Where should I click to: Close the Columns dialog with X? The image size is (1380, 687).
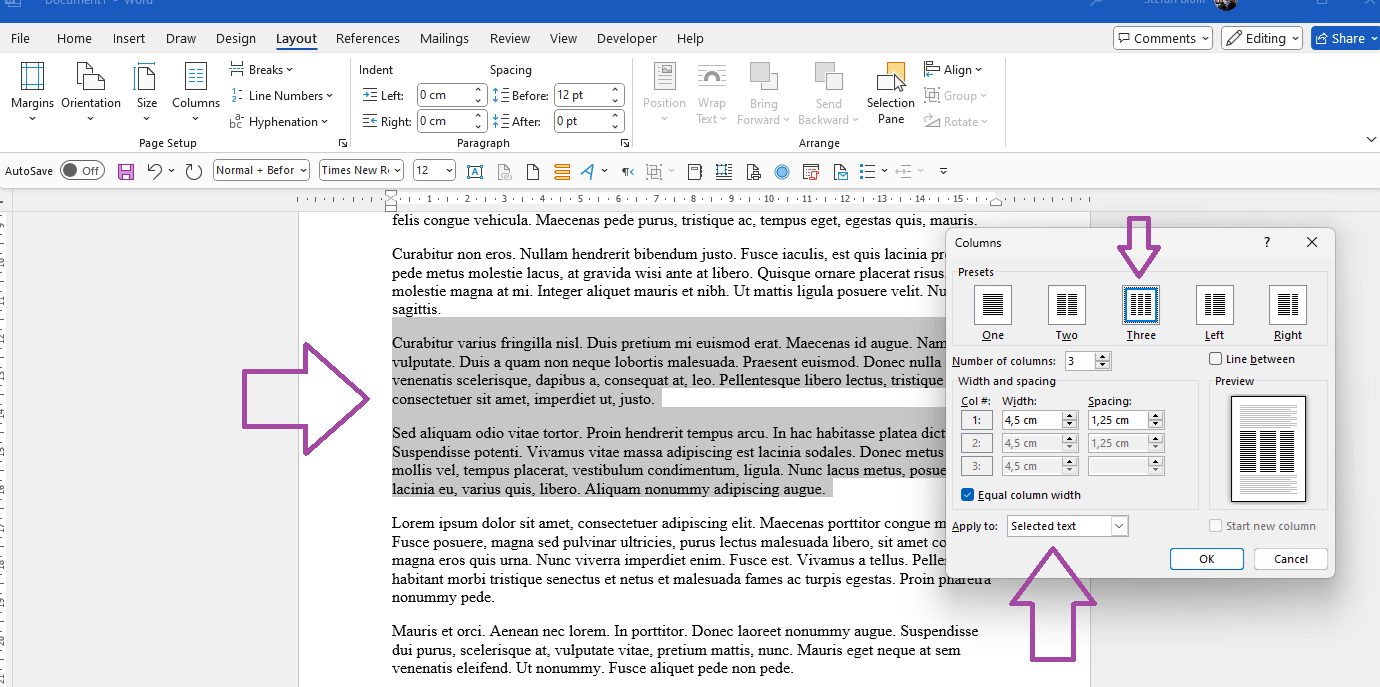(x=1312, y=242)
